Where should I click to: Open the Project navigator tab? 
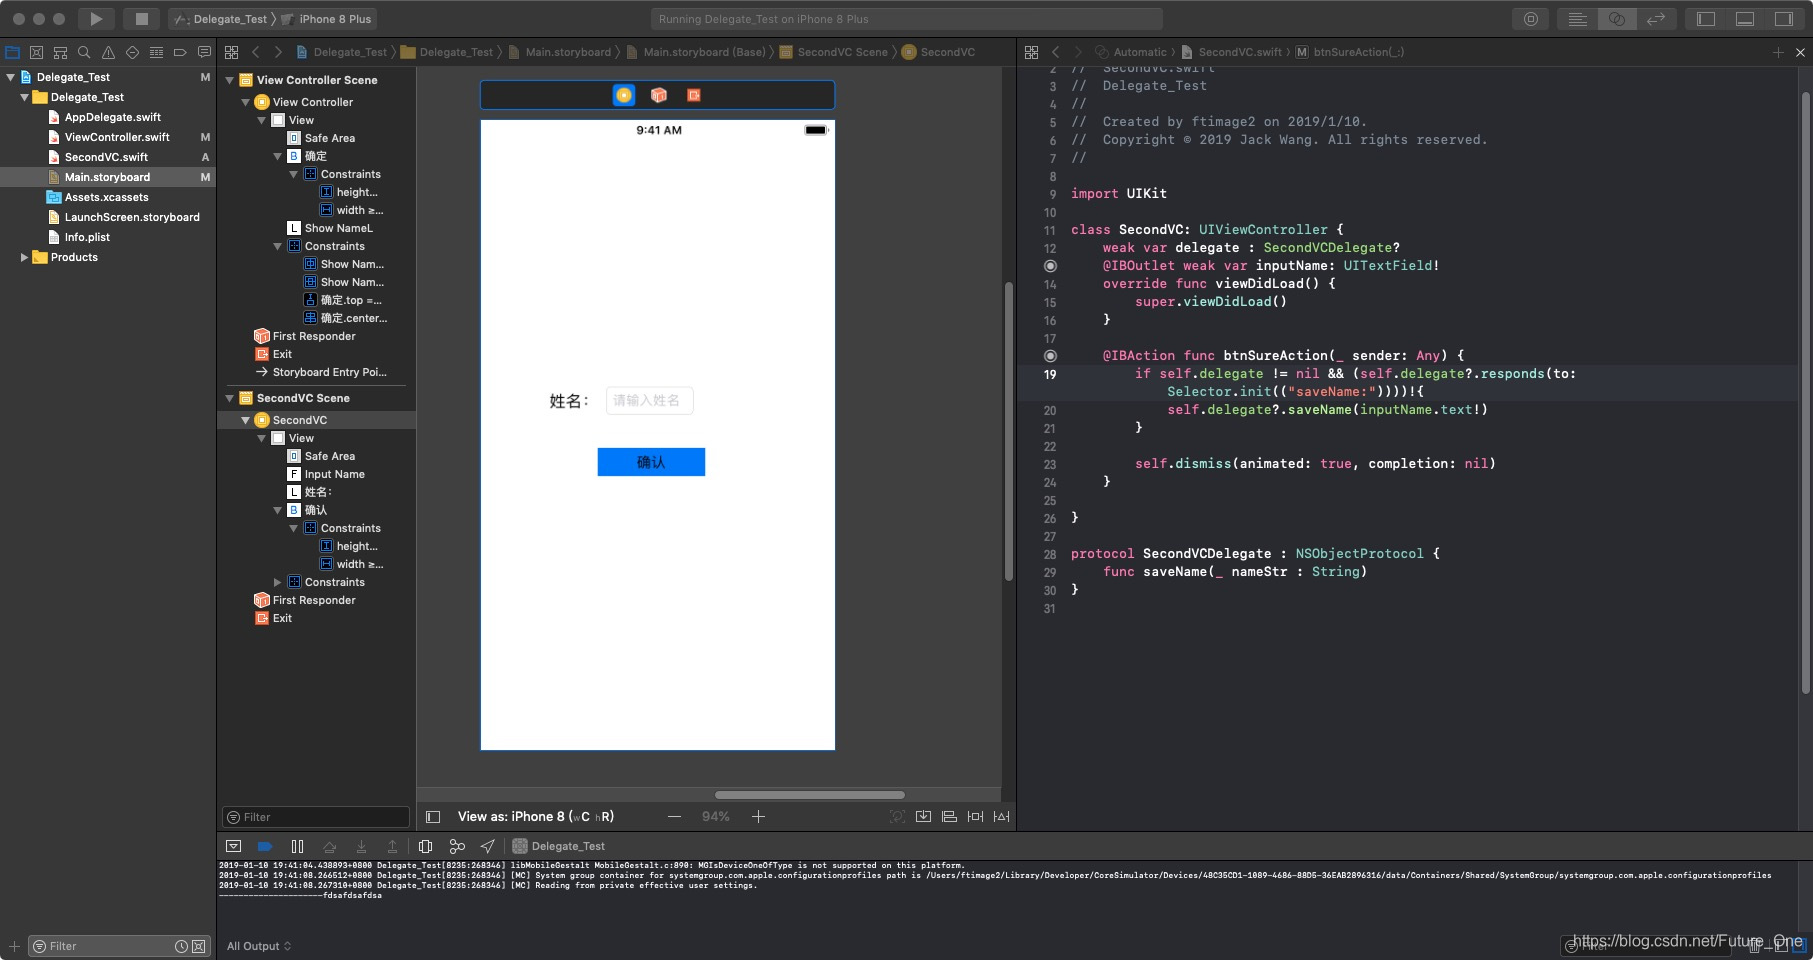point(13,52)
